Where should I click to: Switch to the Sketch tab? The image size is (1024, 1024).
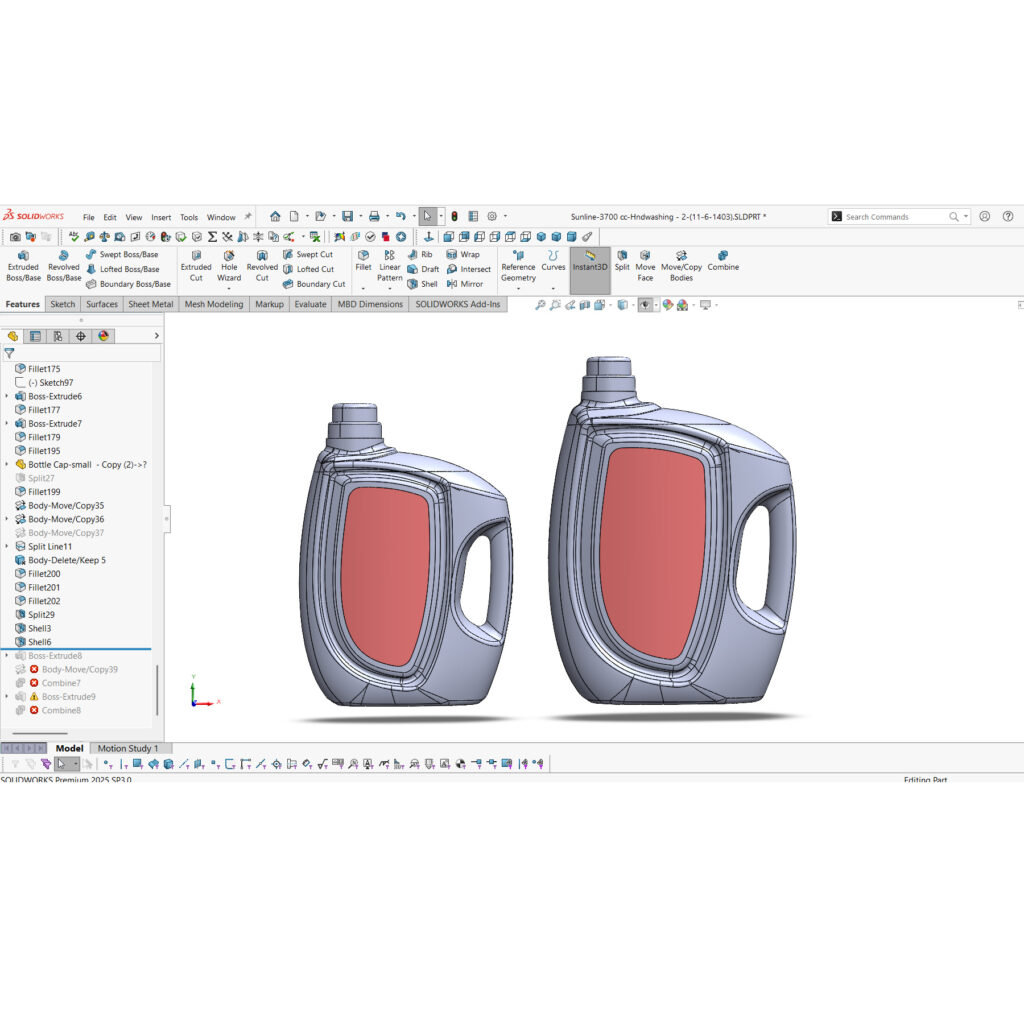coord(63,304)
